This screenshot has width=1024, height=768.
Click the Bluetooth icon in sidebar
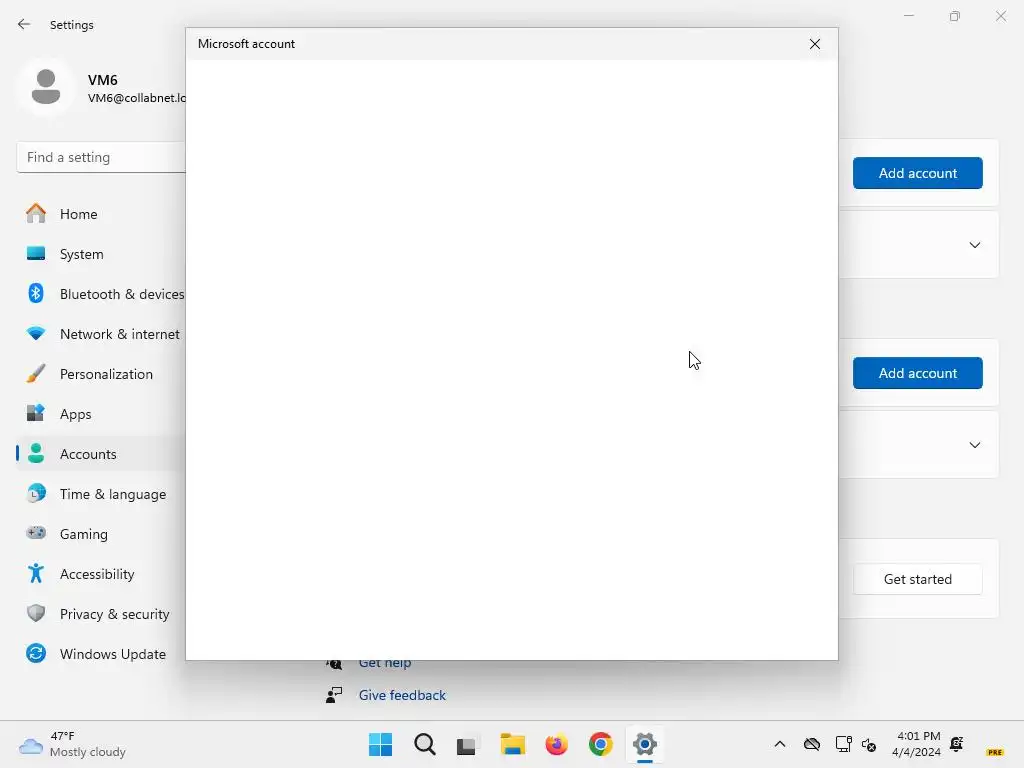pos(36,293)
